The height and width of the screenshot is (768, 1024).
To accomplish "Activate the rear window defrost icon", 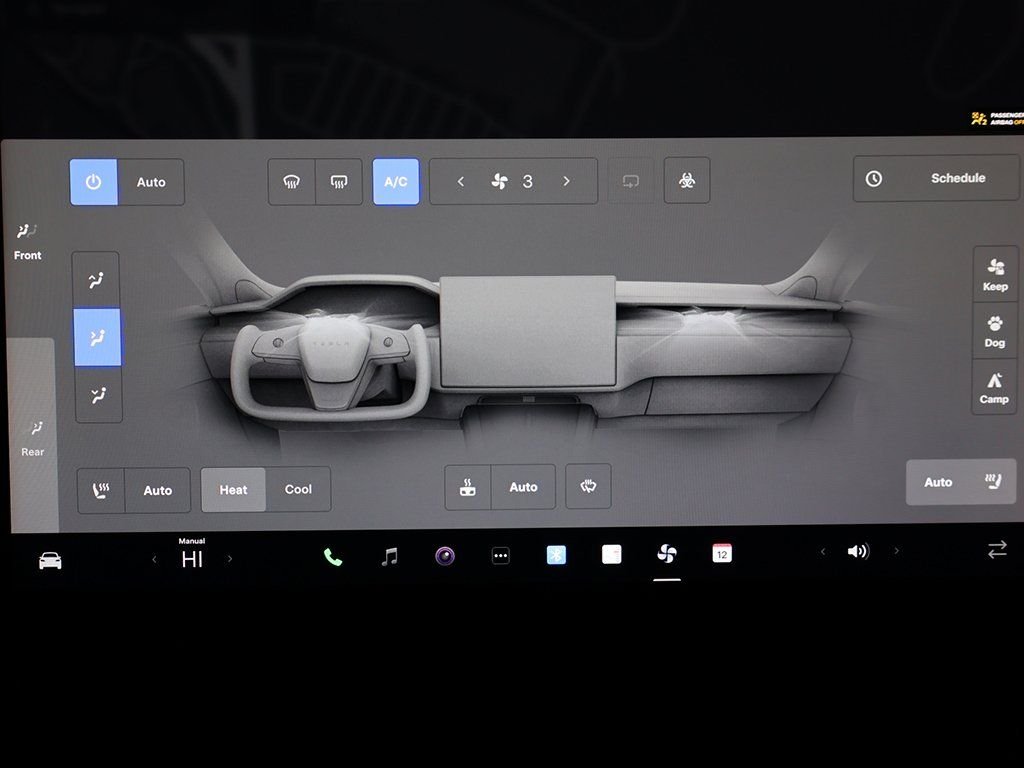I will 339,182.
